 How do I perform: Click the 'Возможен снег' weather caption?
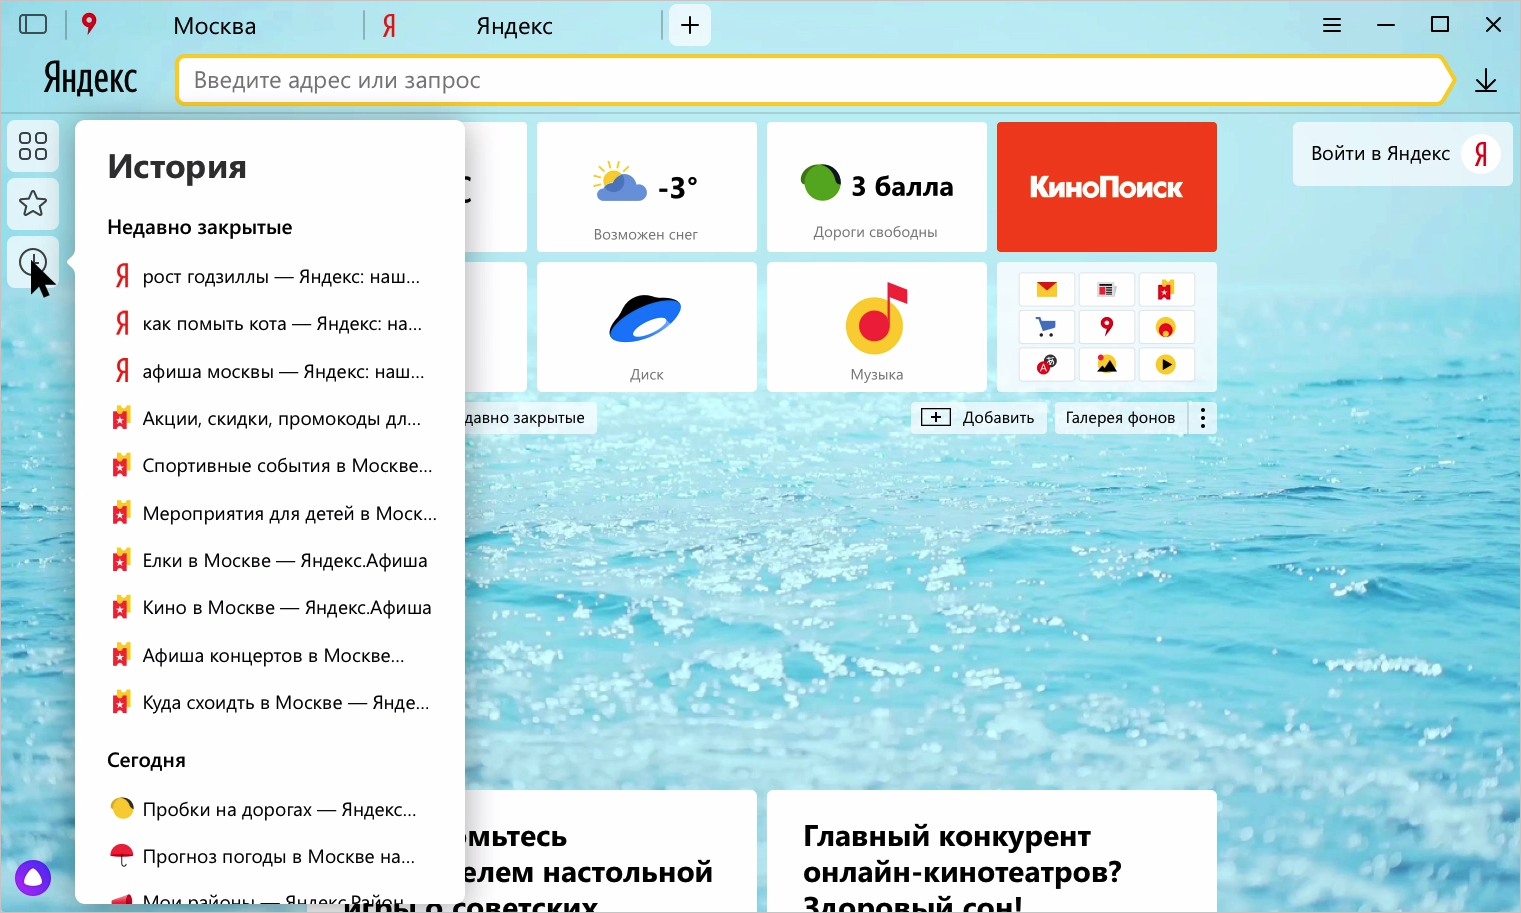(646, 235)
